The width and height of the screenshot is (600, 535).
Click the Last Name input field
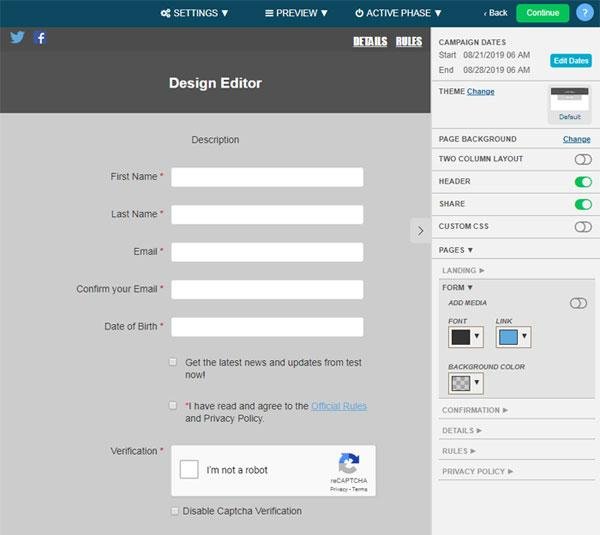coord(267,215)
